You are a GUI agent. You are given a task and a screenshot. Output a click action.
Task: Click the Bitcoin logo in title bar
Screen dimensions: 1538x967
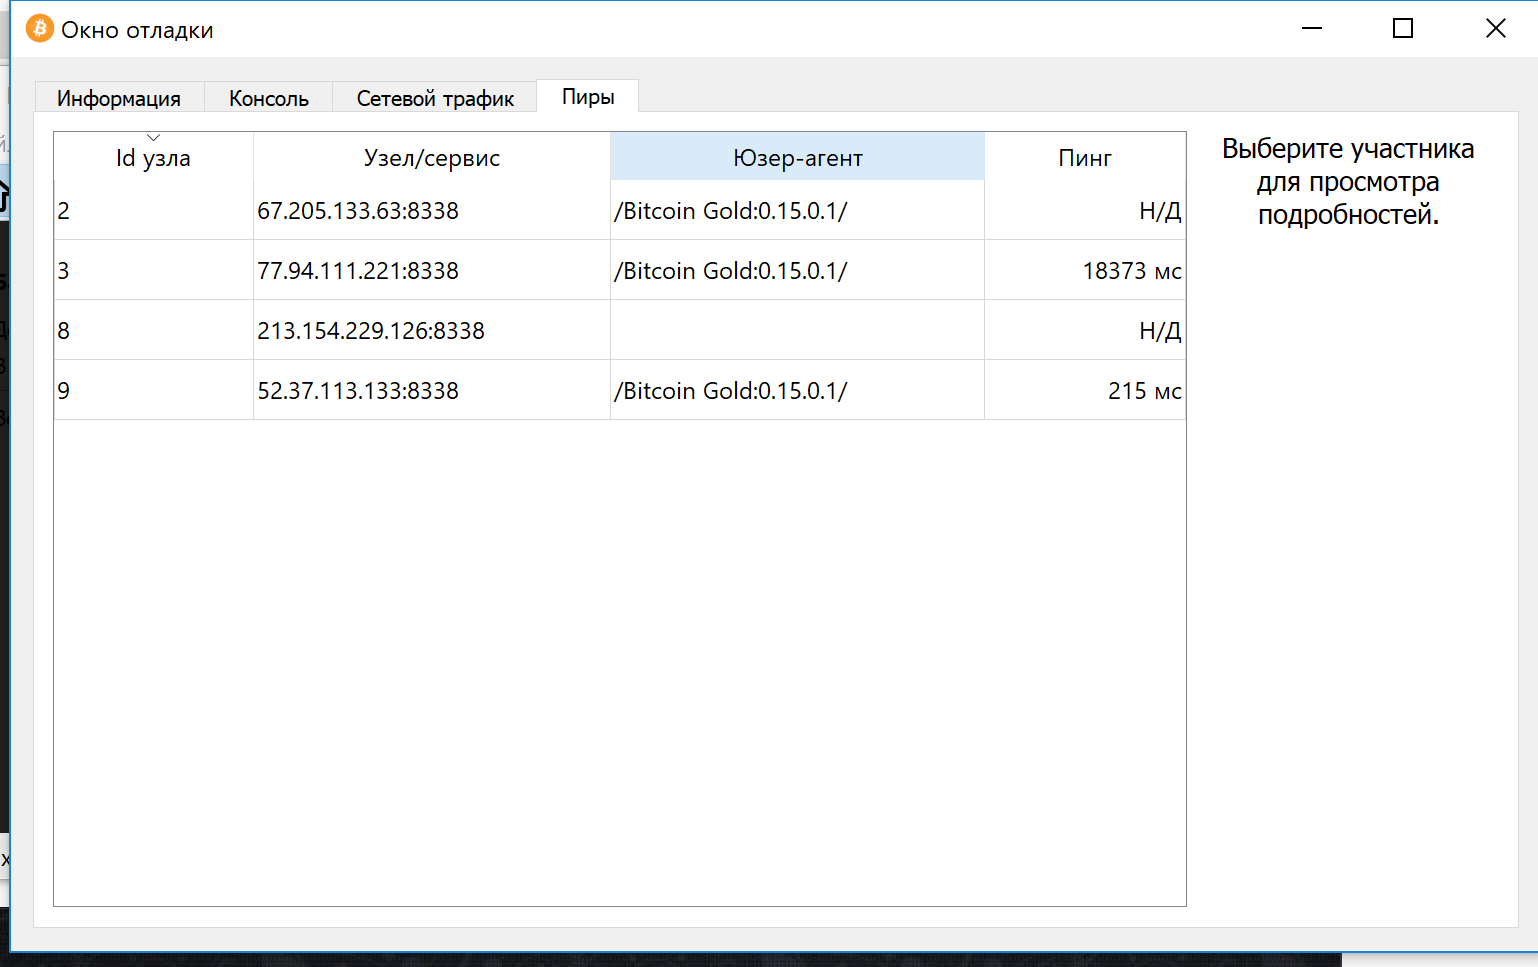click(x=39, y=28)
